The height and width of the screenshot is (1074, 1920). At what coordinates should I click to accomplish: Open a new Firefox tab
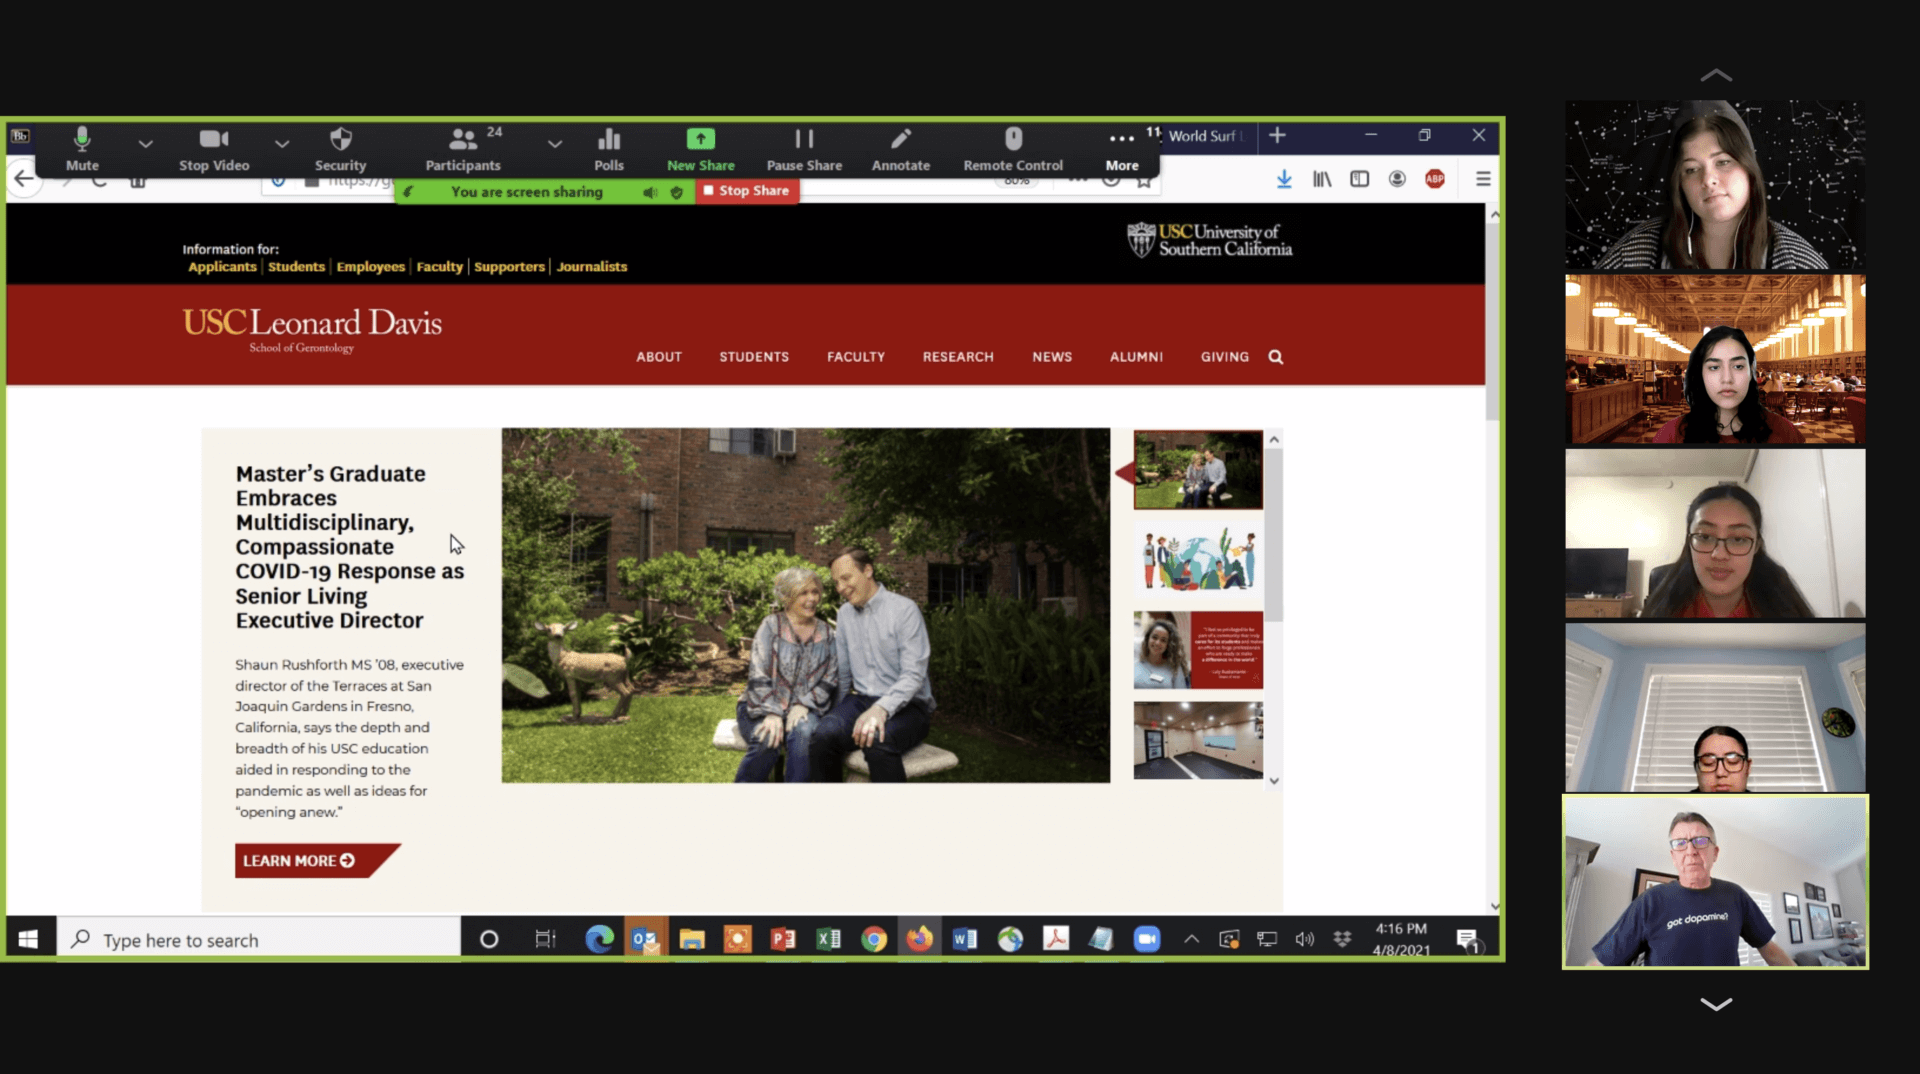[1277, 135]
